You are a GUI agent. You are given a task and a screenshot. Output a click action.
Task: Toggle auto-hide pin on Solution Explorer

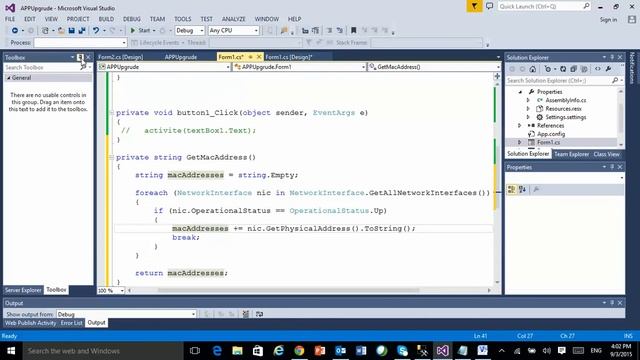(612, 58)
